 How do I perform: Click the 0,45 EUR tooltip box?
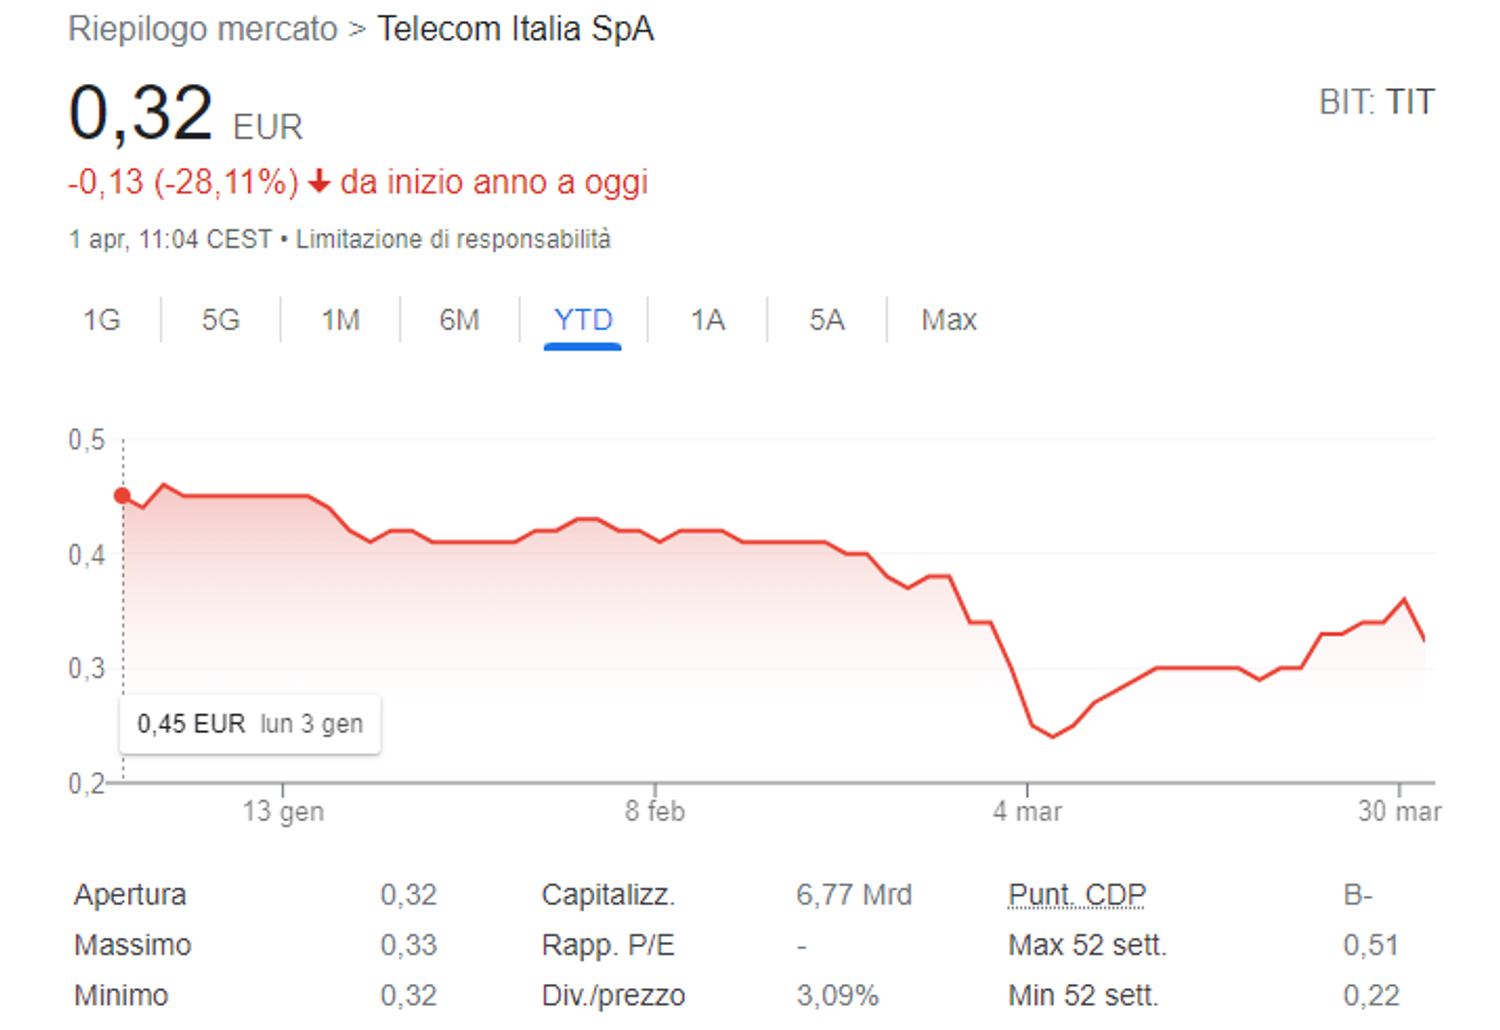(249, 723)
